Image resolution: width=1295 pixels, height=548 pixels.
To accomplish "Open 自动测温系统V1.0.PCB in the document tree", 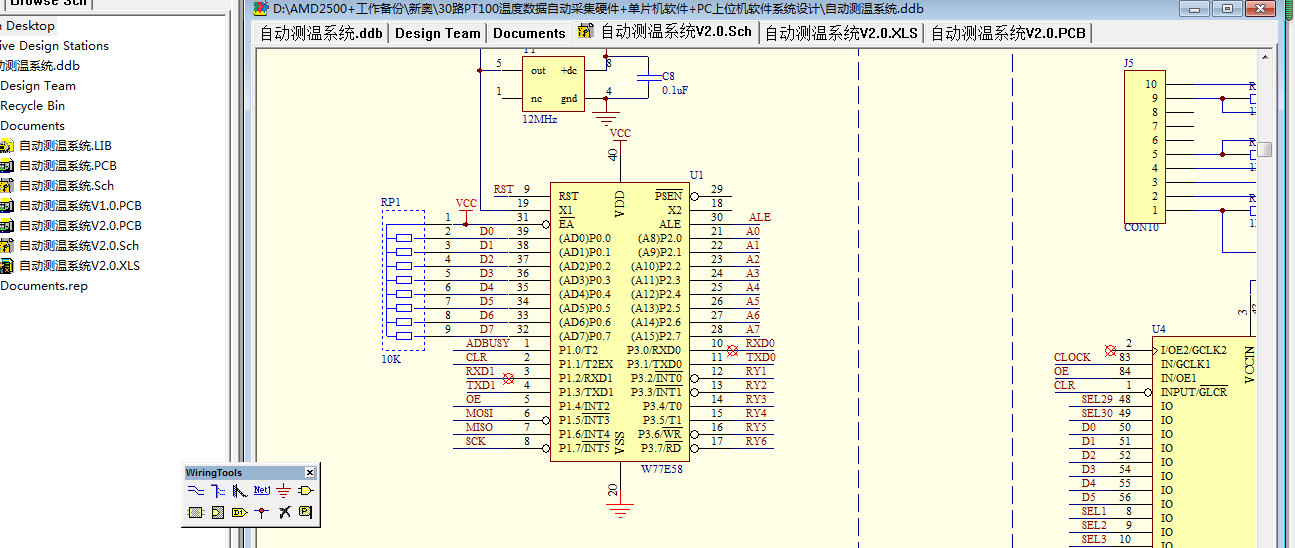I will [x=80, y=206].
